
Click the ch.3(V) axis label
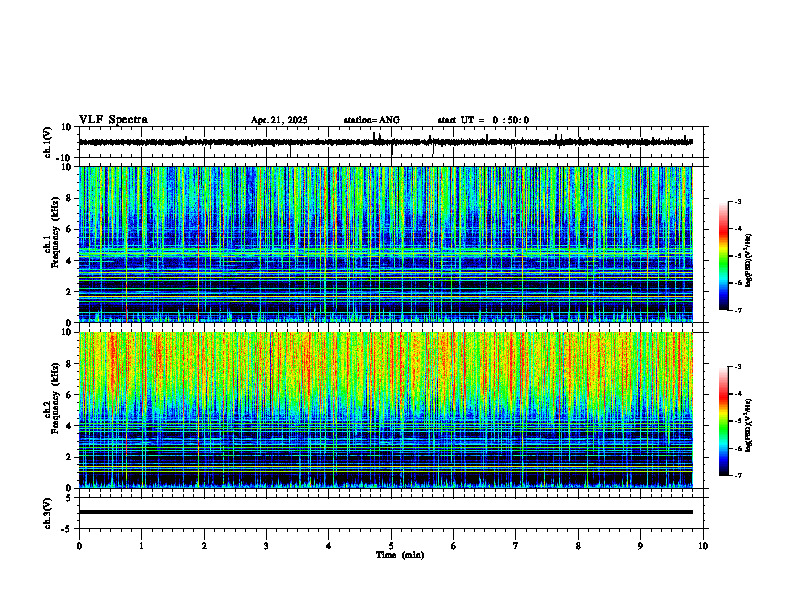[x=48, y=513]
